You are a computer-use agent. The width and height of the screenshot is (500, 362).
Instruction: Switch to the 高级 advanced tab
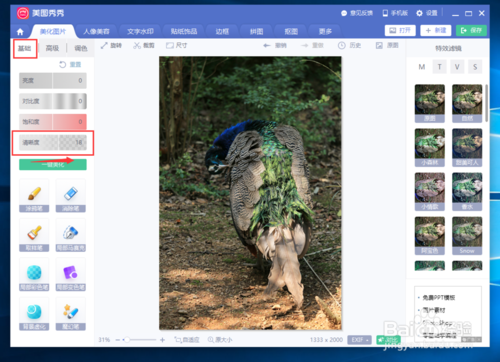52,48
